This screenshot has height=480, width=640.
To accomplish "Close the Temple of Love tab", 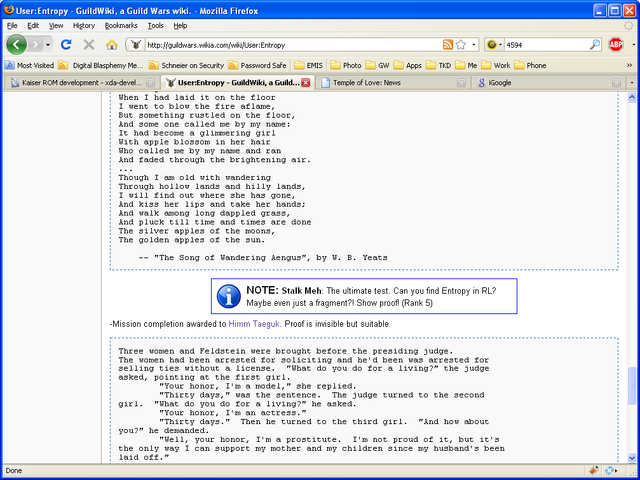I will point(461,83).
